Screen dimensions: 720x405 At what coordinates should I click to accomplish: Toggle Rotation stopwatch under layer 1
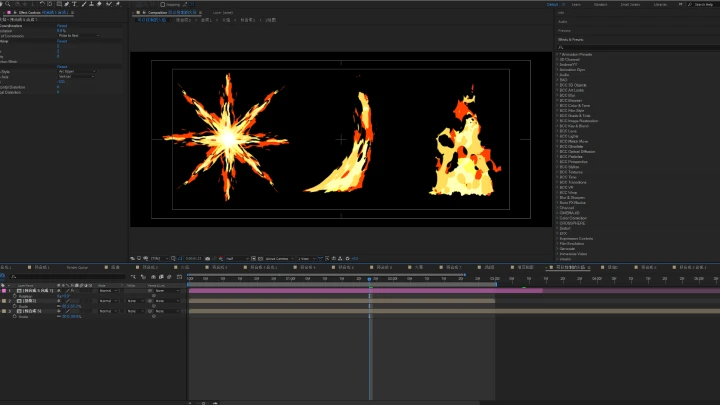pyautogui.click(x=15, y=296)
